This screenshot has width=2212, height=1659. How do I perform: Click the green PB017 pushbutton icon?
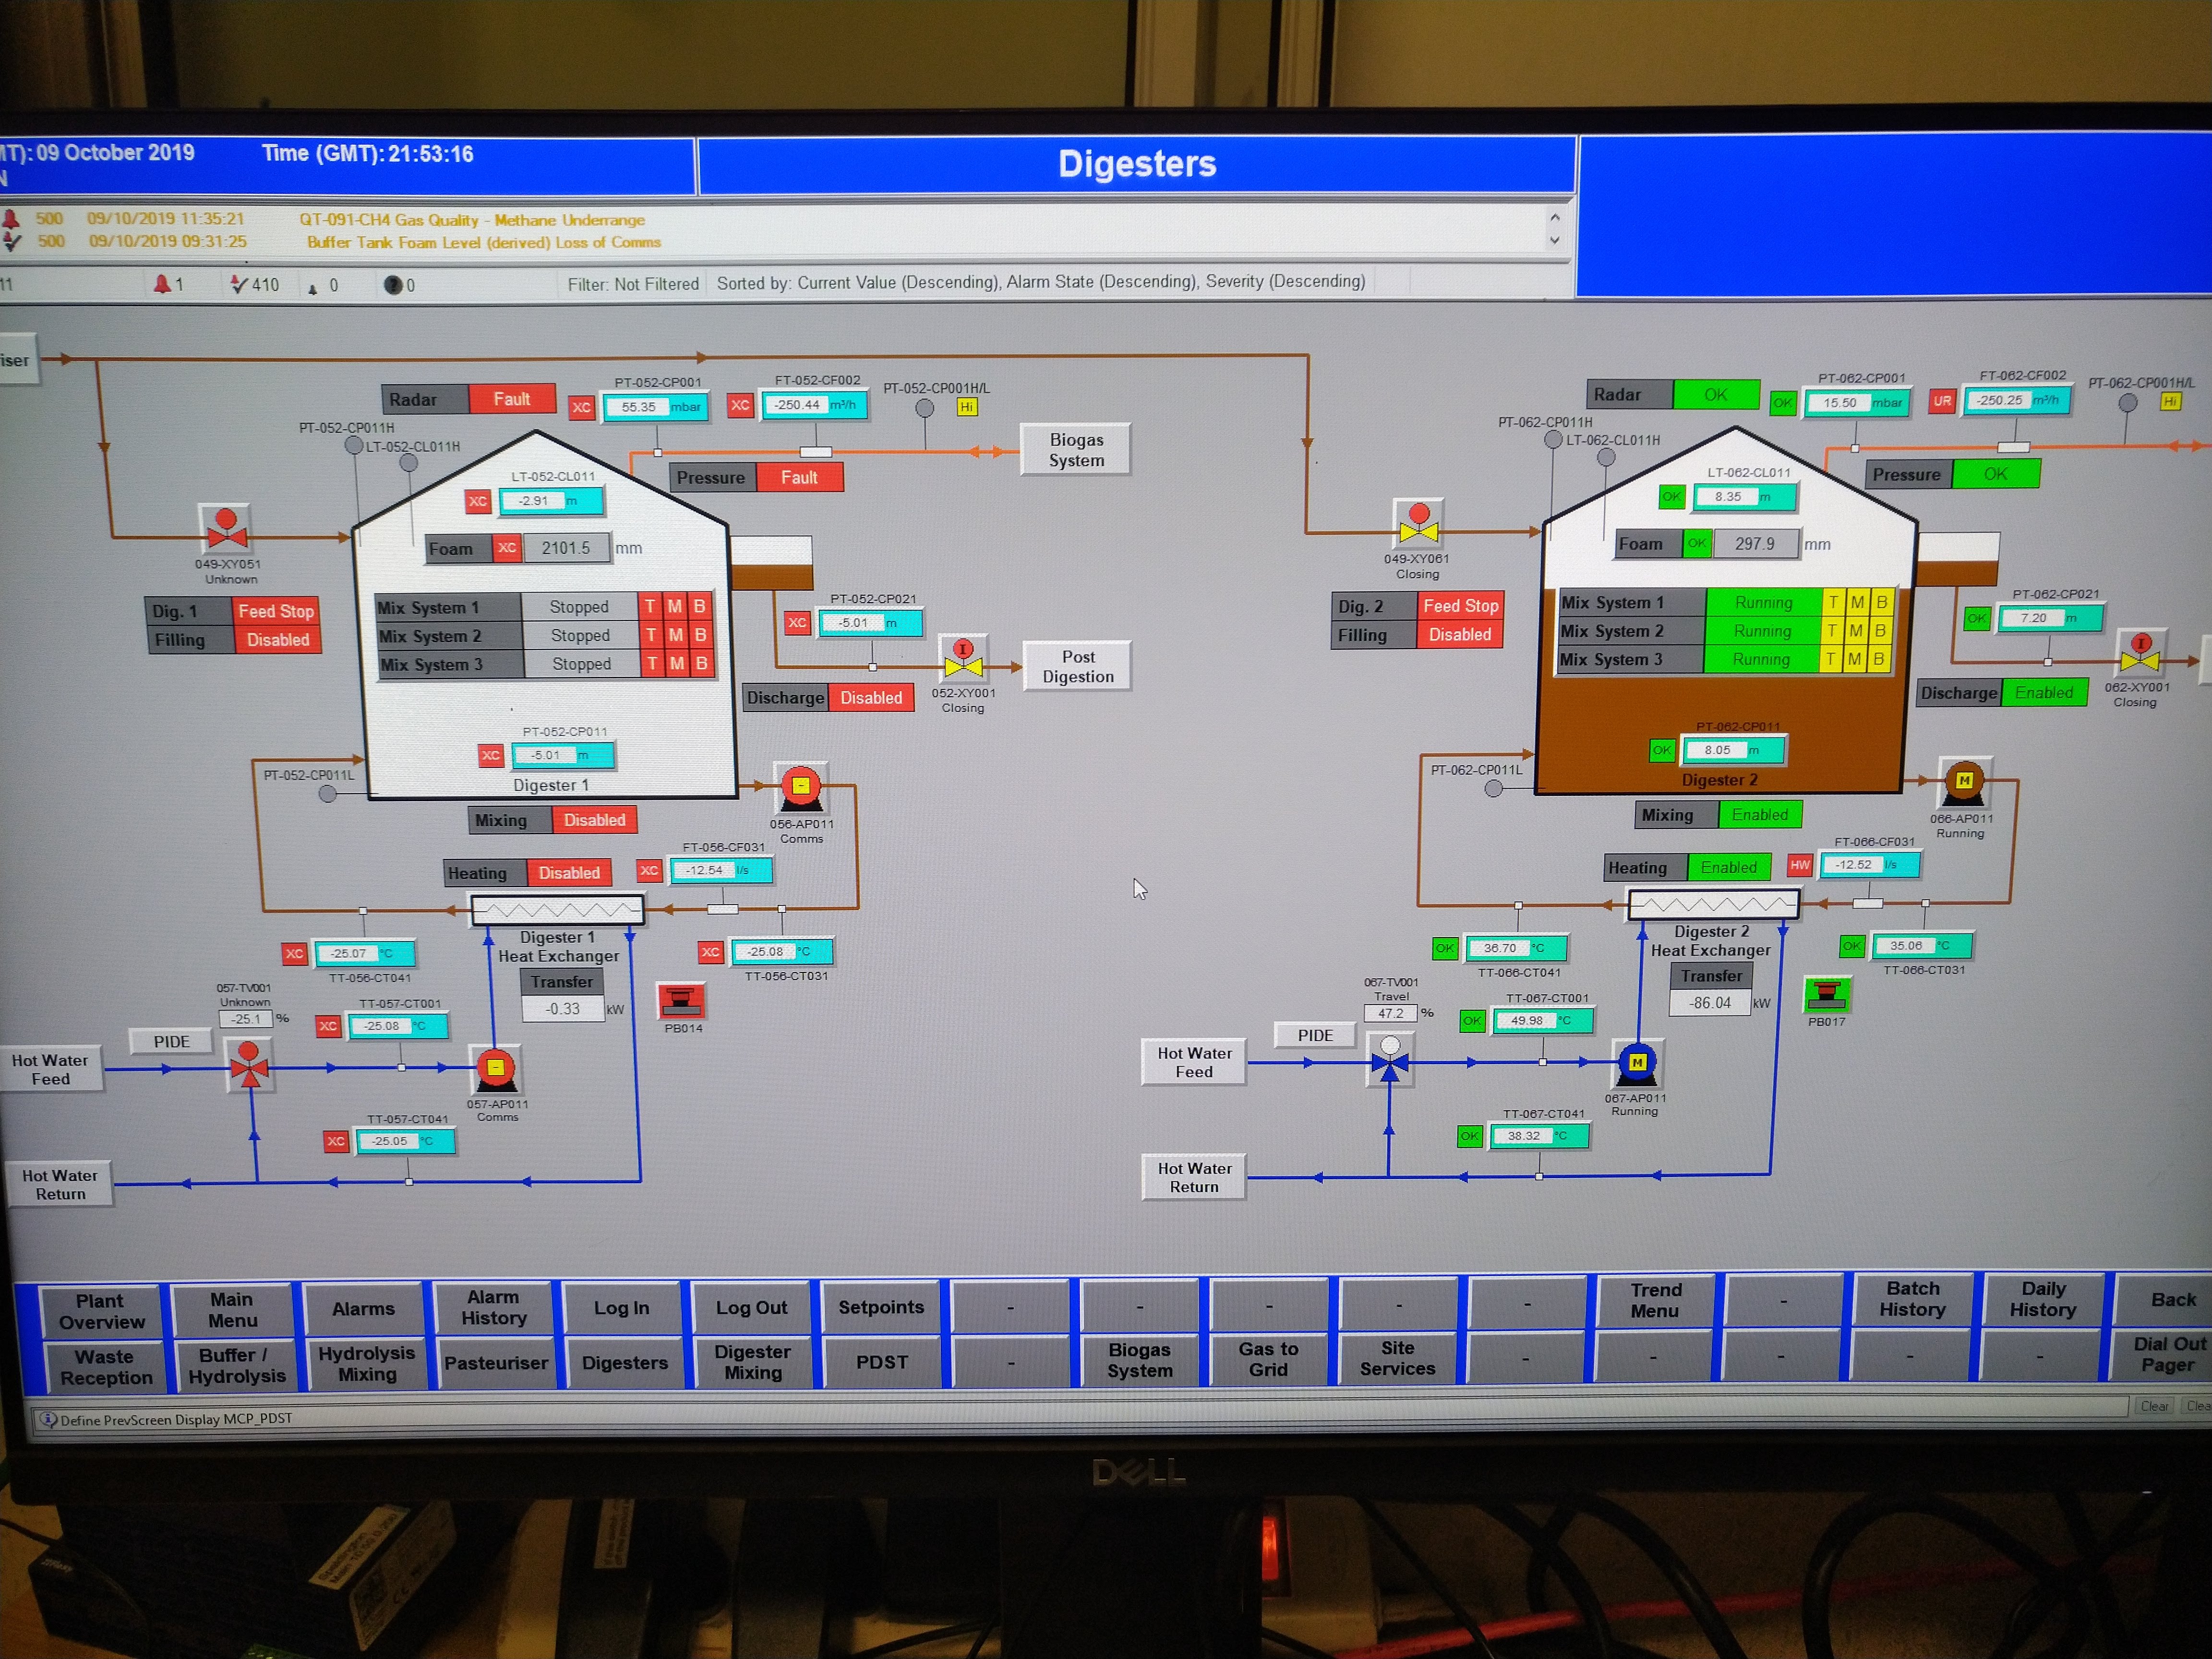pyautogui.click(x=1826, y=994)
